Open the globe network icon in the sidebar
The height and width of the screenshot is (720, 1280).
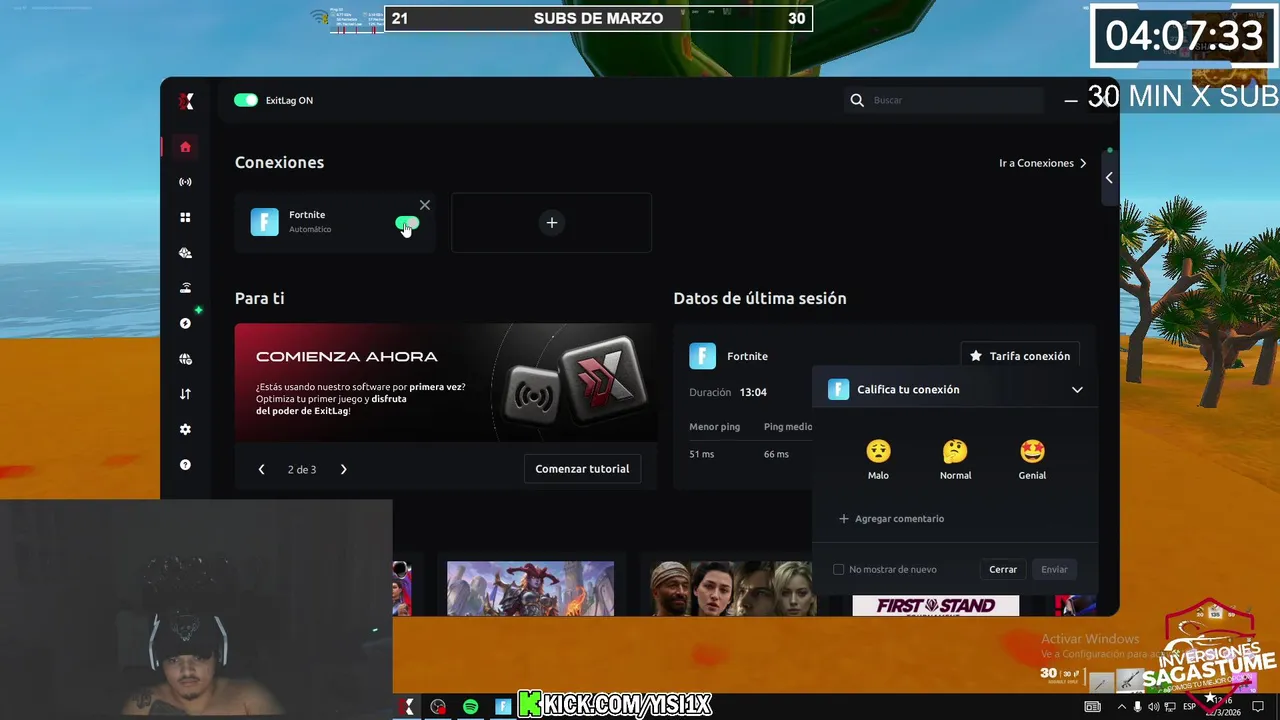point(185,359)
